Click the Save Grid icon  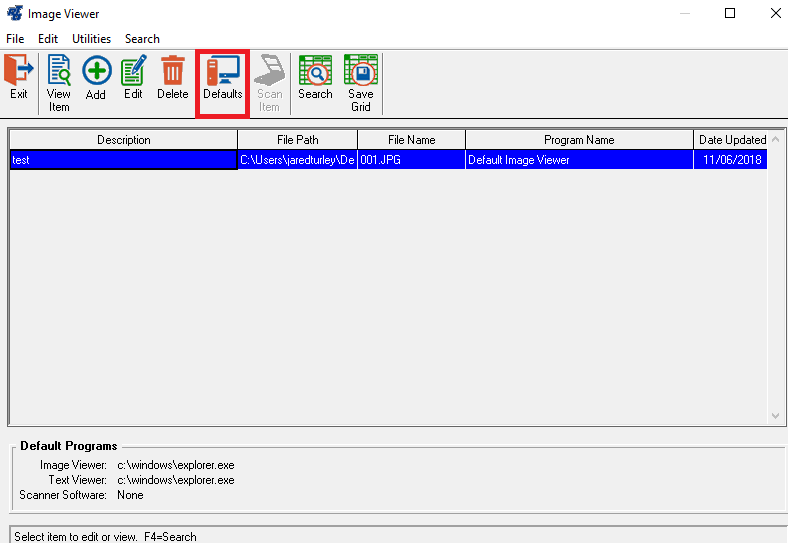(360, 82)
